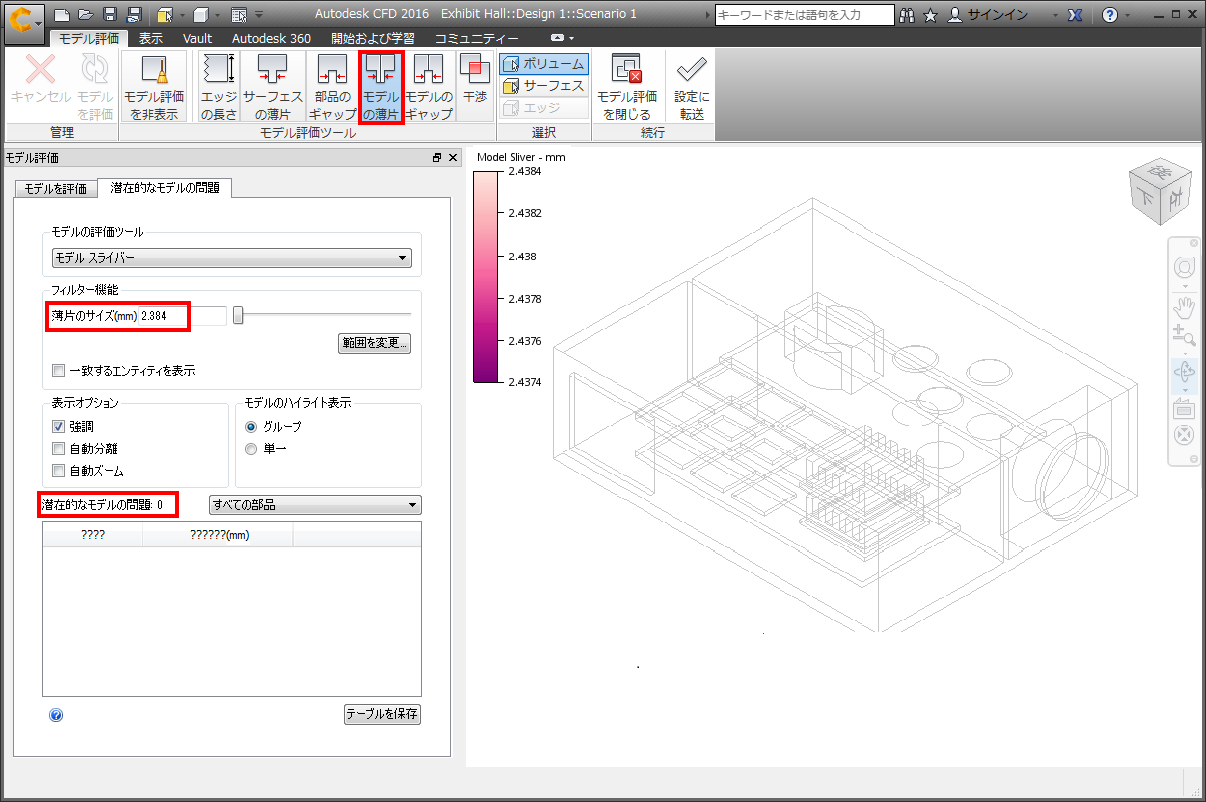Expand the orbit tool dropdown arrow
Image resolution: width=1206 pixels, height=802 pixels.
pyautogui.click(x=1183, y=390)
